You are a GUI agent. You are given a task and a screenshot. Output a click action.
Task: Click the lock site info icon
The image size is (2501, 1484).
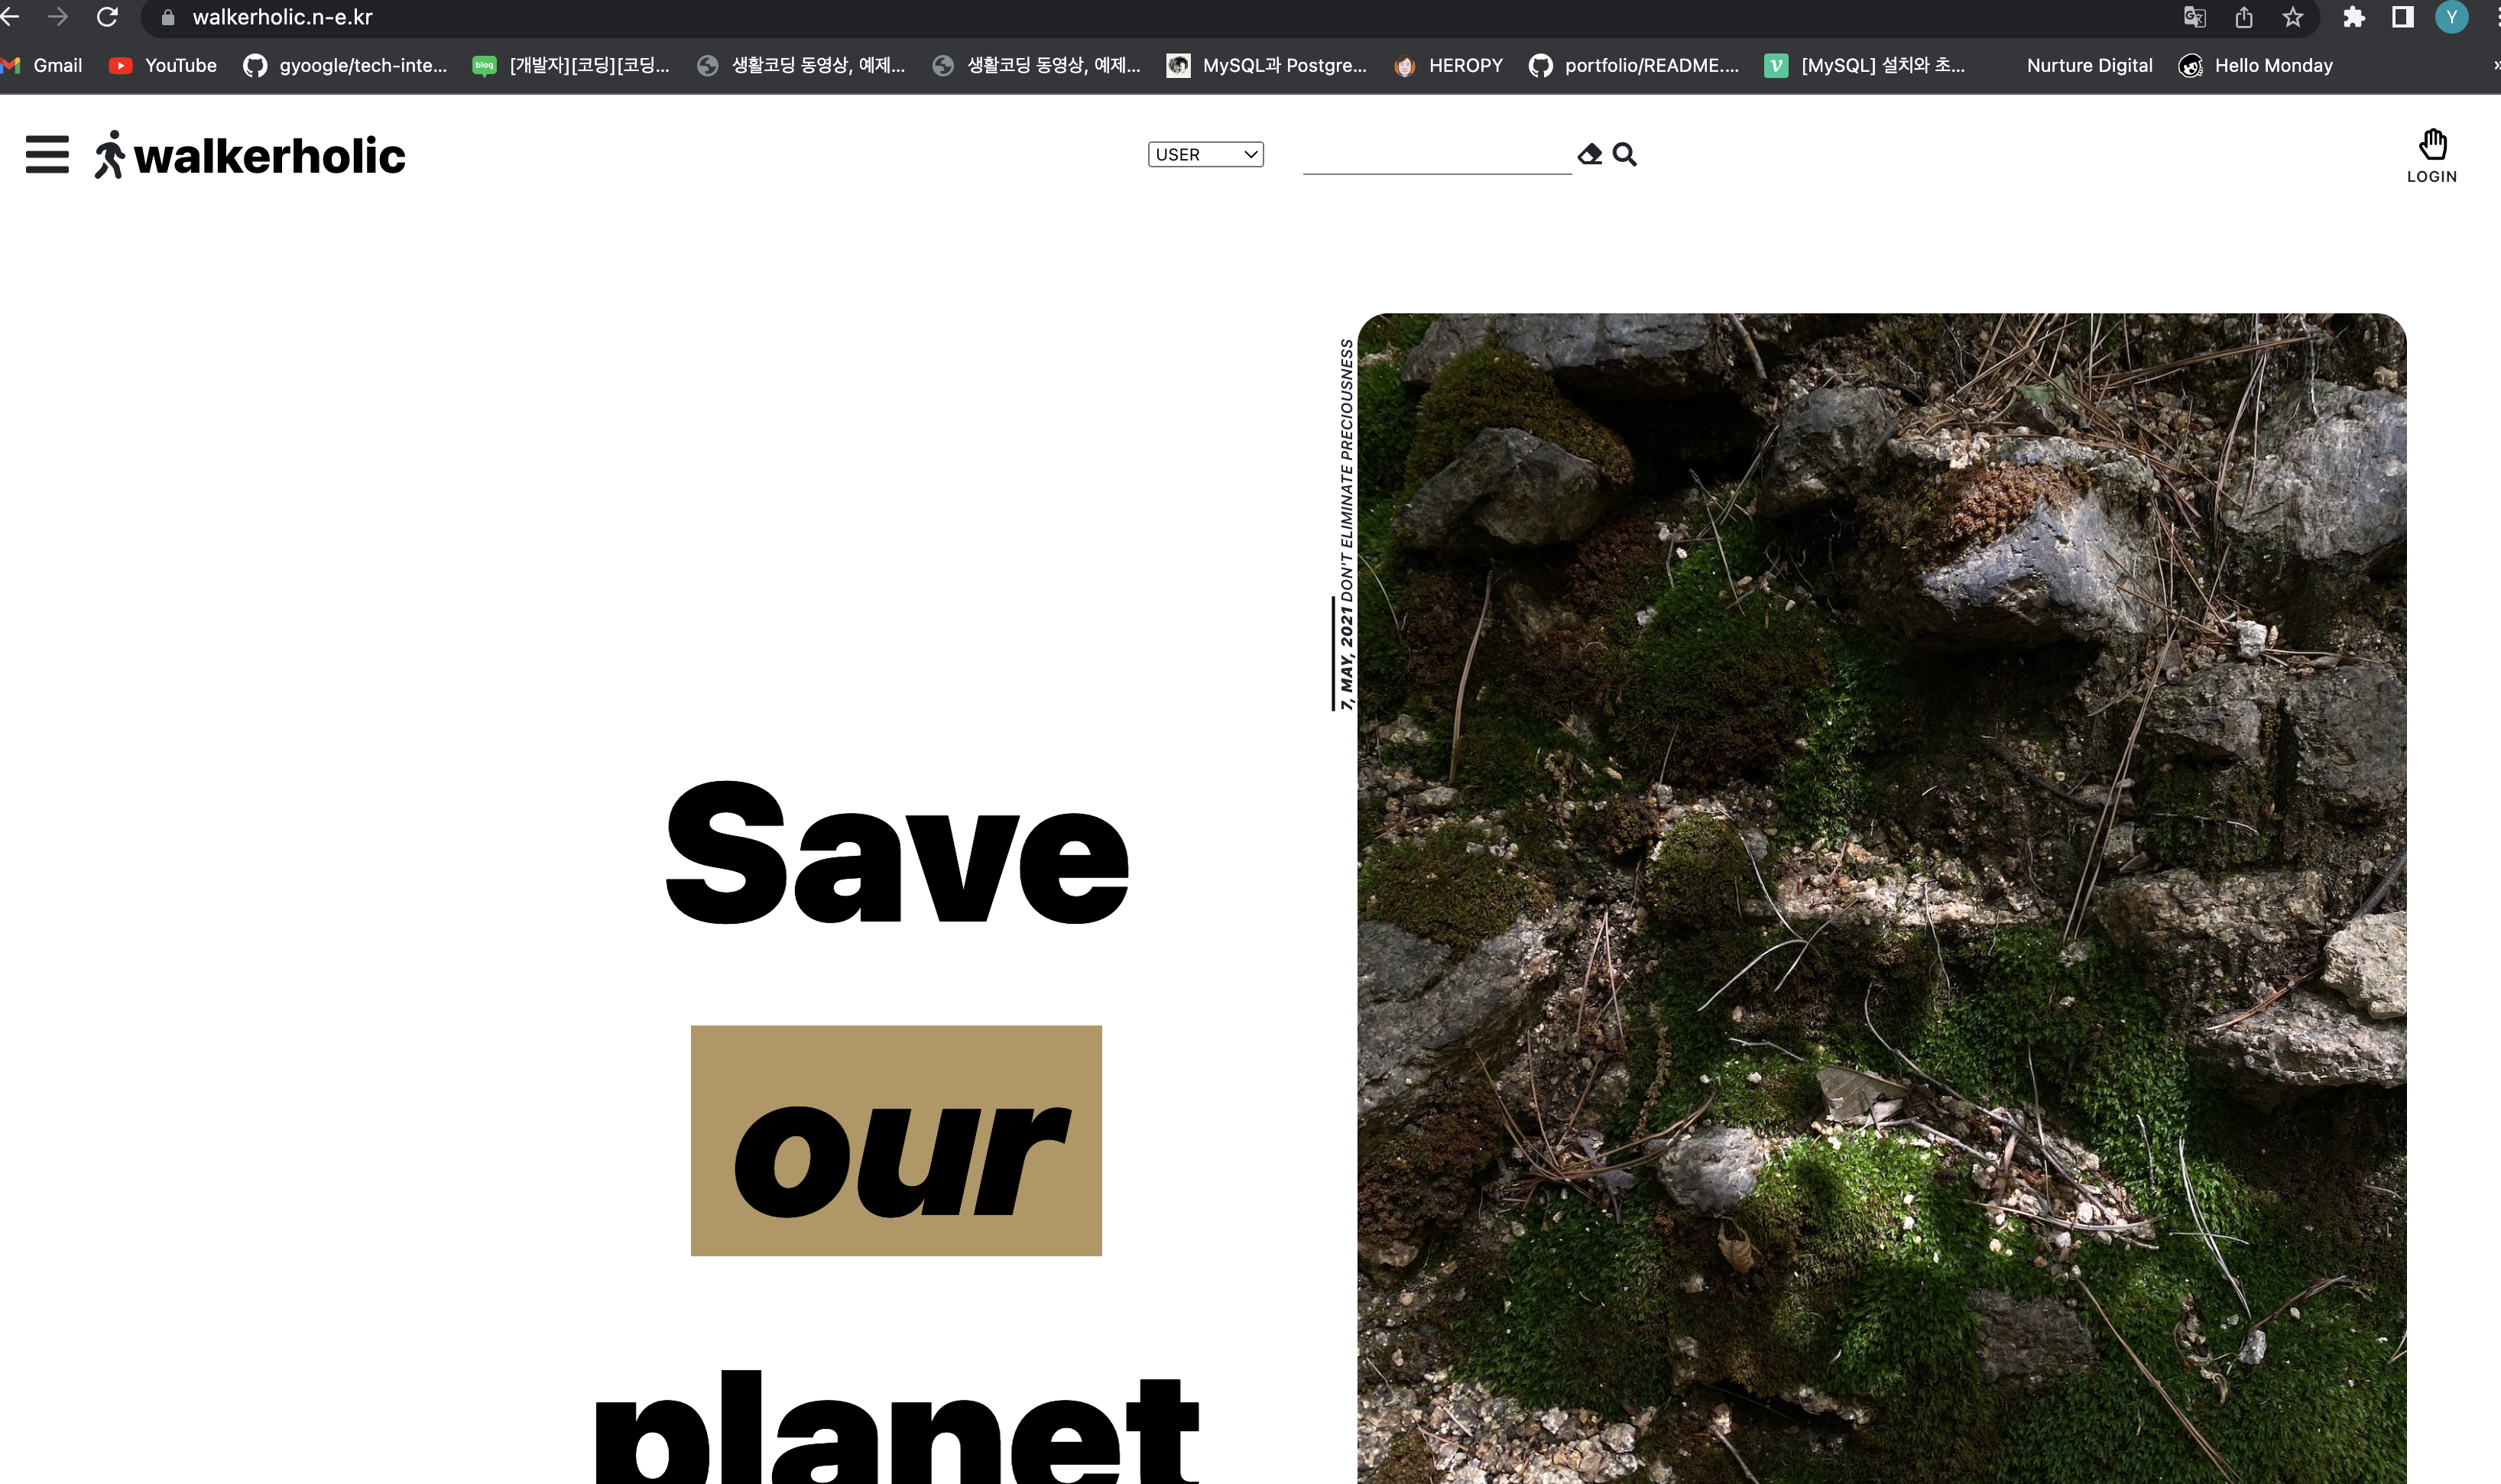click(168, 17)
